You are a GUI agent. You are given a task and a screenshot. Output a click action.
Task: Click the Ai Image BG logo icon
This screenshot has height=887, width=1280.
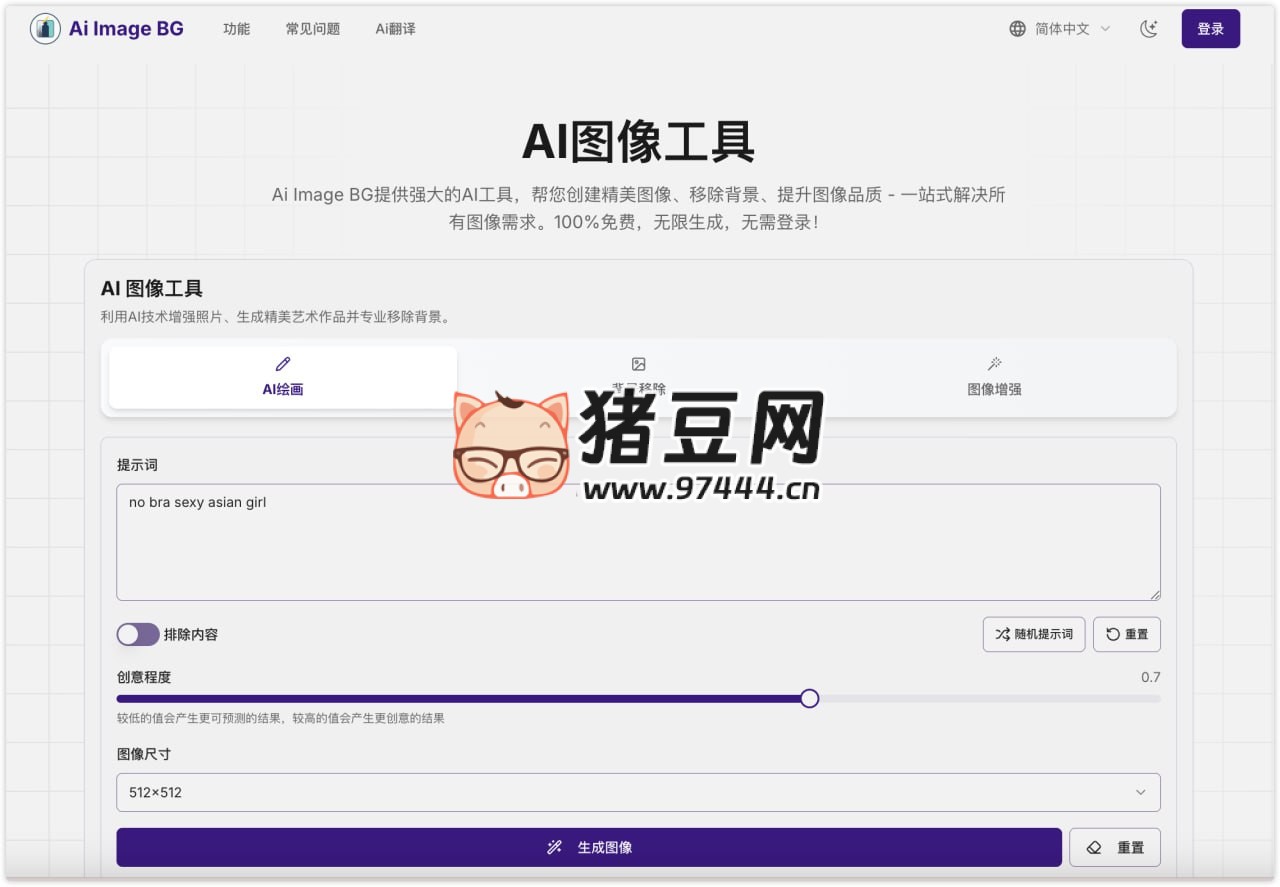45,29
